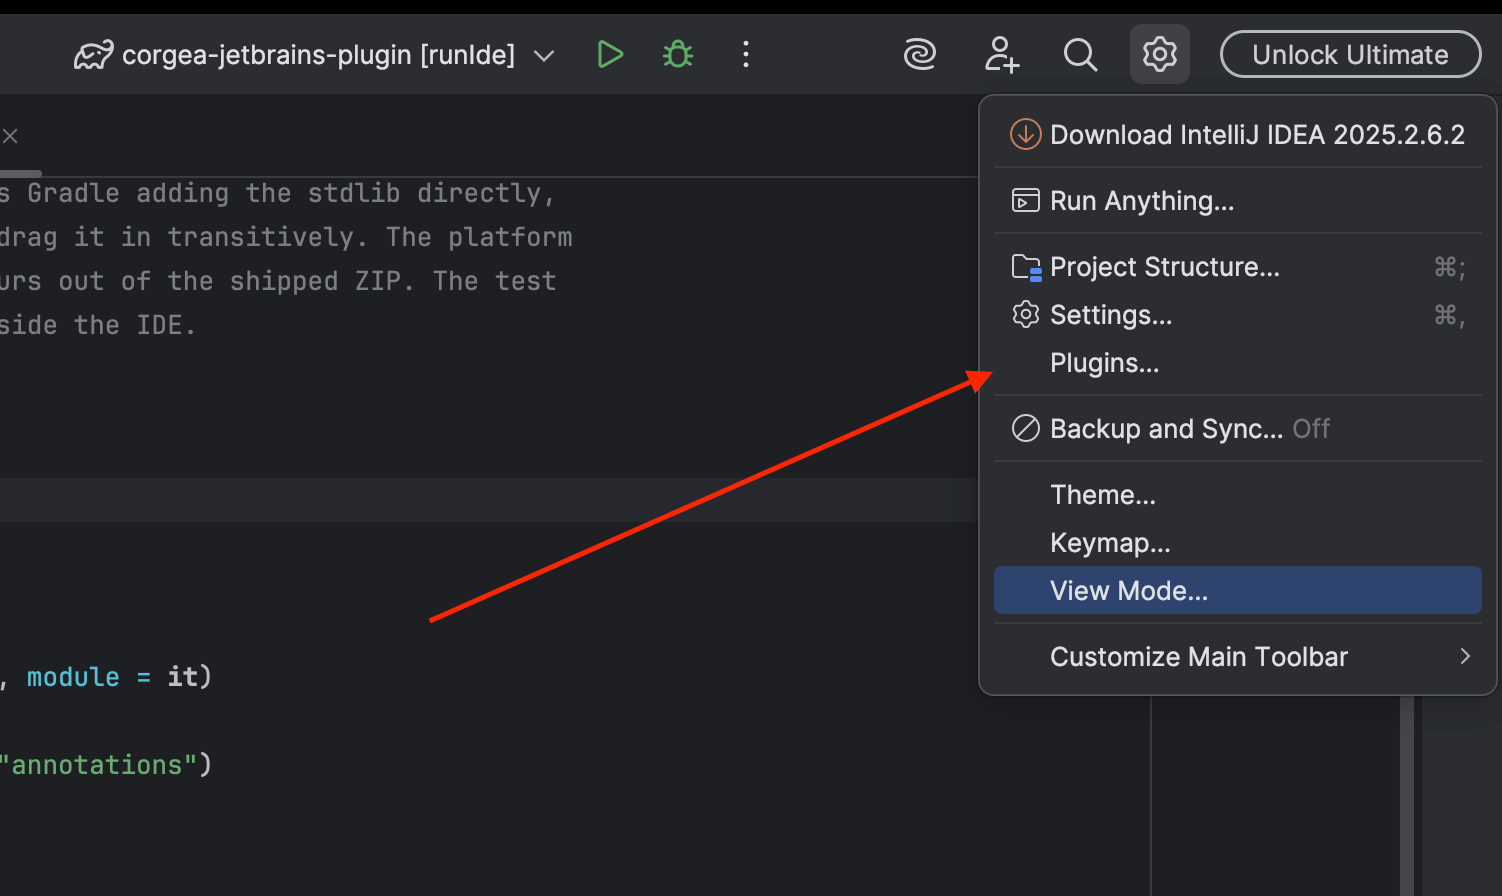Image resolution: width=1502 pixels, height=896 pixels.
Task: Click the download arrow icon in the menu
Action: coord(1026,134)
